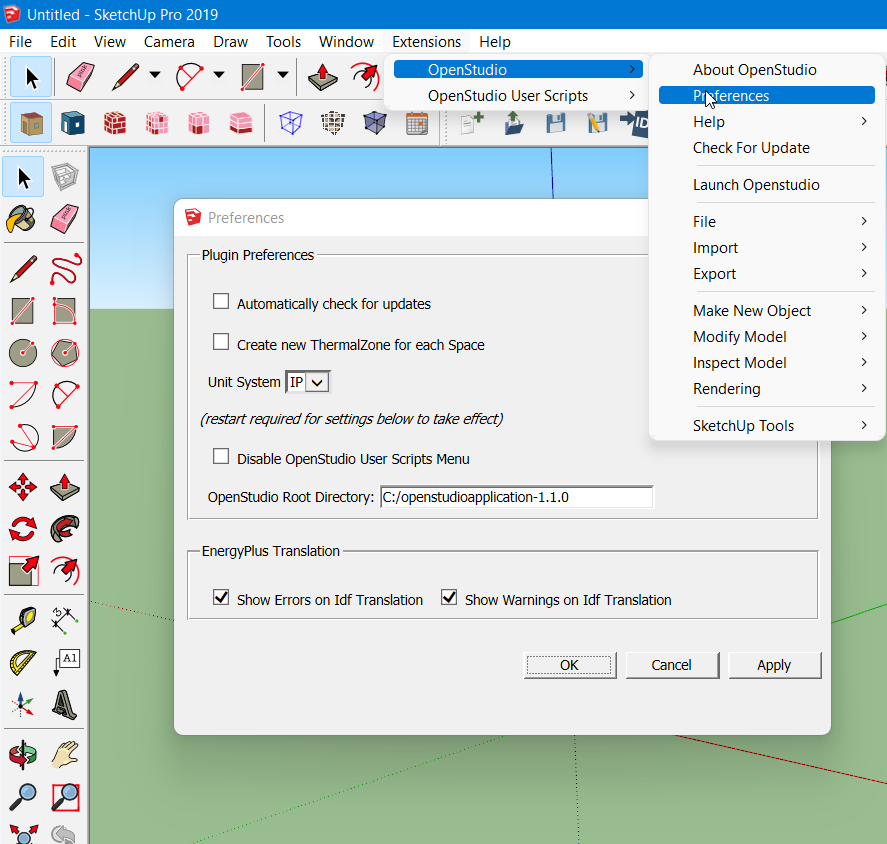887x844 pixels.
Task: Choose About OpenStudio from the menu
Action: point(755,70)
